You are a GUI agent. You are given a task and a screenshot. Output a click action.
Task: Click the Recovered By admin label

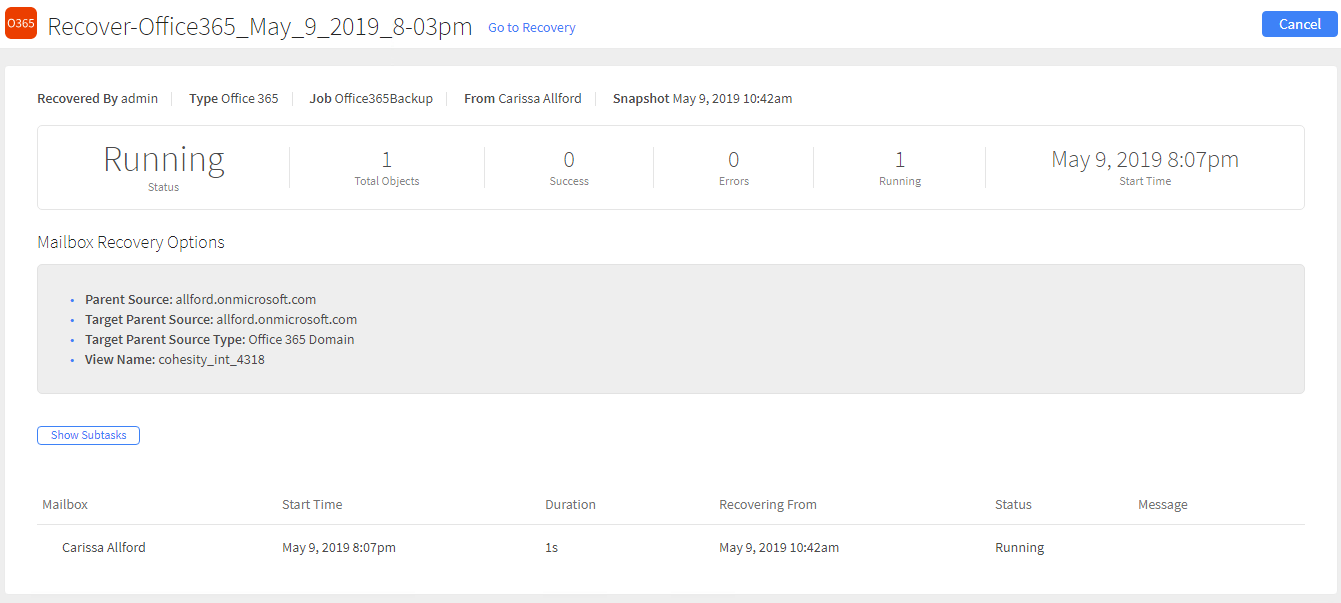coord(98,99)
